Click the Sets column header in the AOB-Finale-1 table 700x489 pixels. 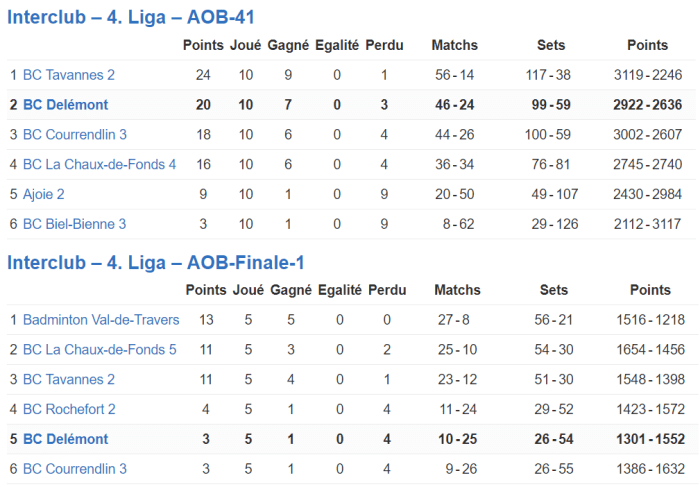(553, 290)
